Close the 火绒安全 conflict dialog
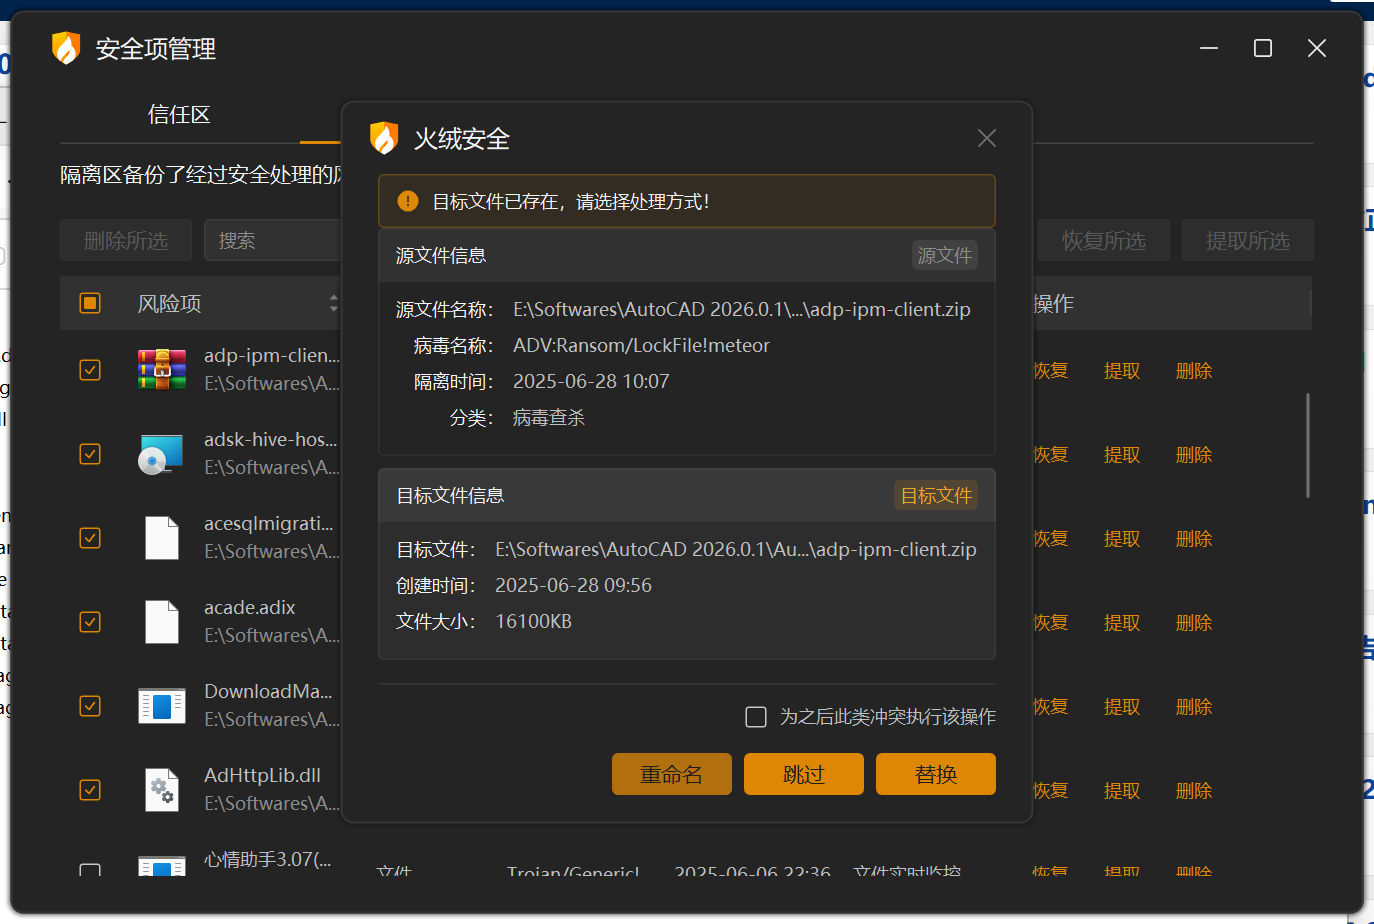This screenshot has width=1374, height=924. point(986,138)
